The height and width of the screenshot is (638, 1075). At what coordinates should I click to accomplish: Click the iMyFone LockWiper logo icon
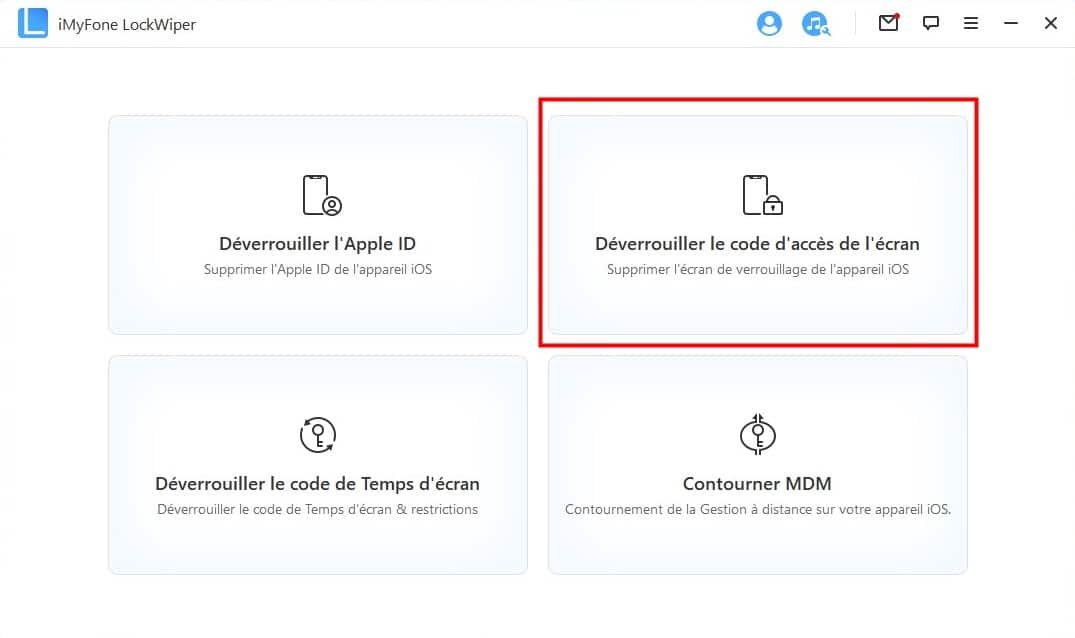[x=32, y=24]
